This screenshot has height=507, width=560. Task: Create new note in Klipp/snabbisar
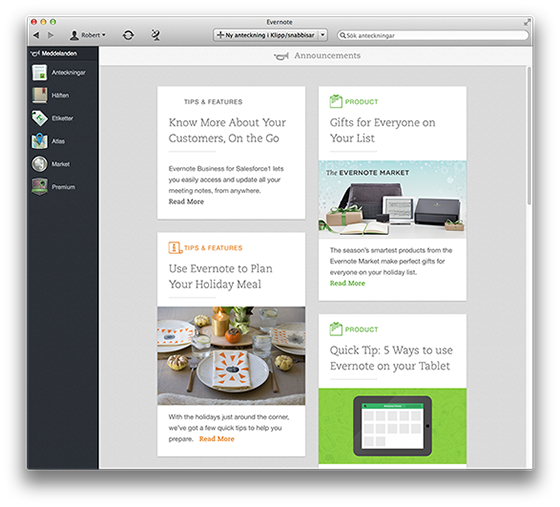[x=266, y=35]
